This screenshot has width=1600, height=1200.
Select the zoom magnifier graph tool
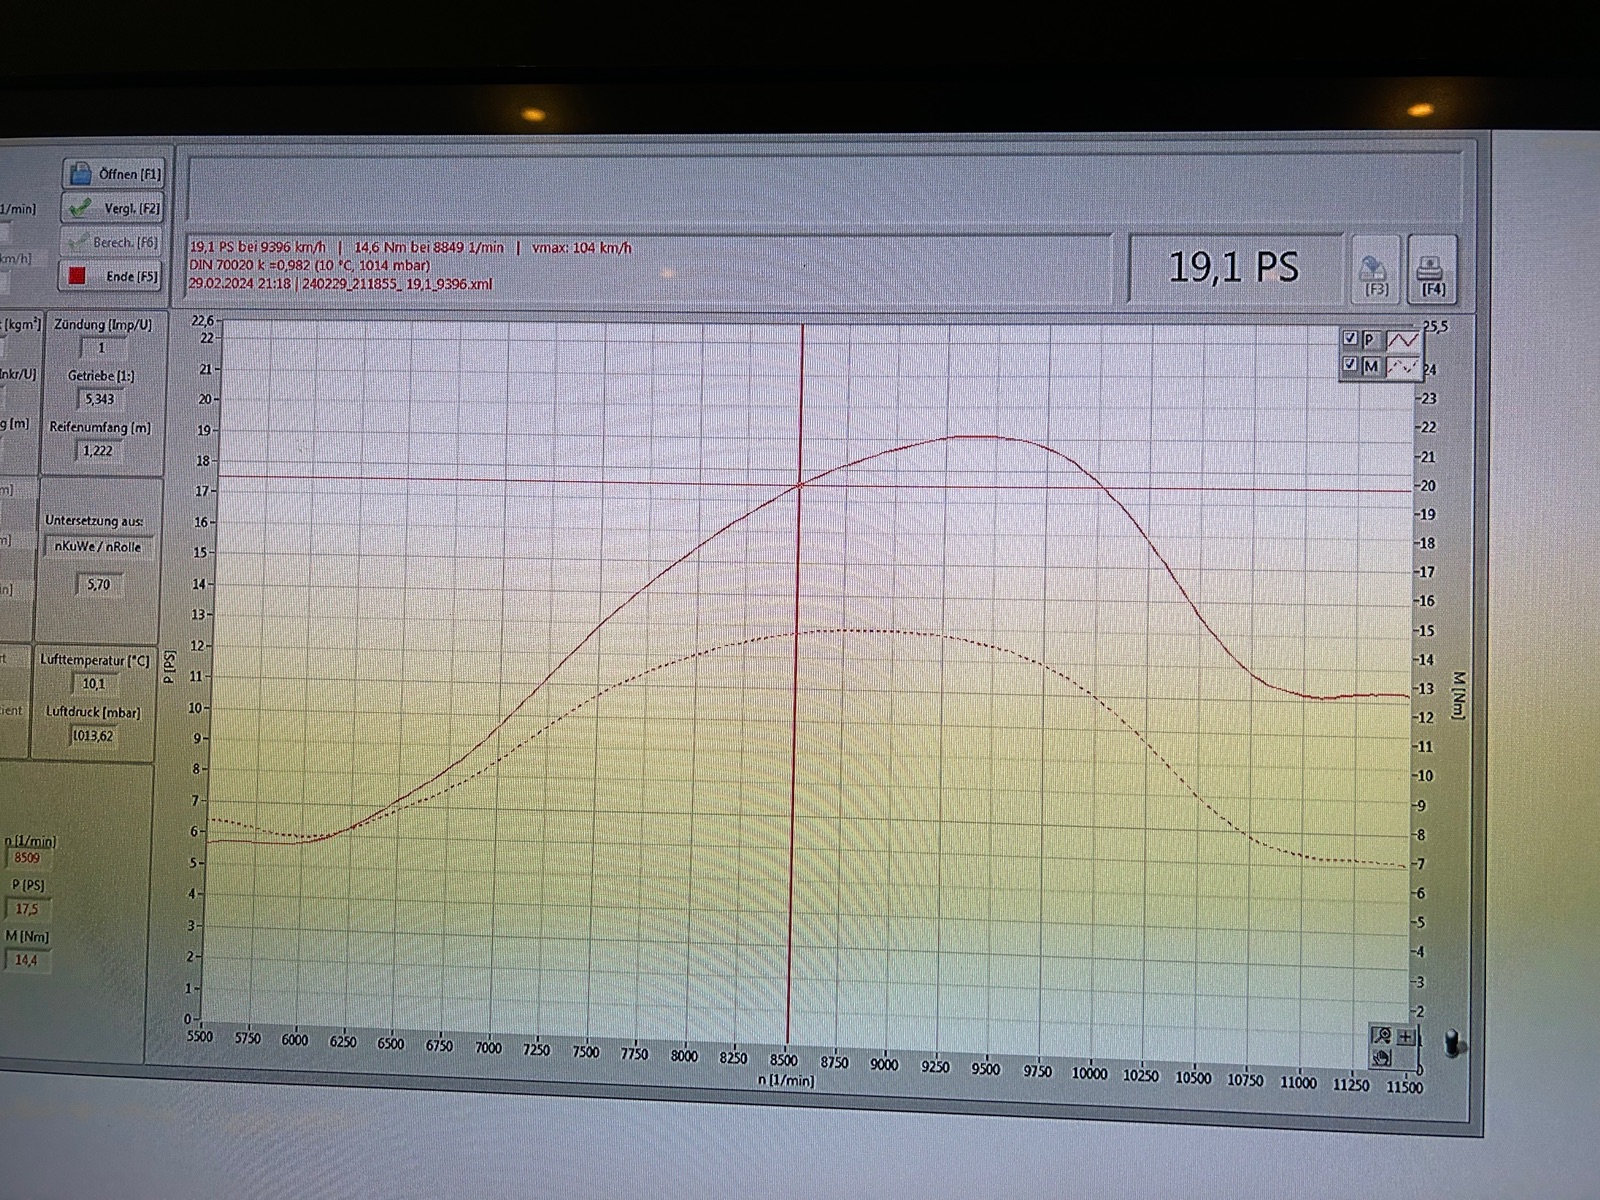point(1382,1036)
